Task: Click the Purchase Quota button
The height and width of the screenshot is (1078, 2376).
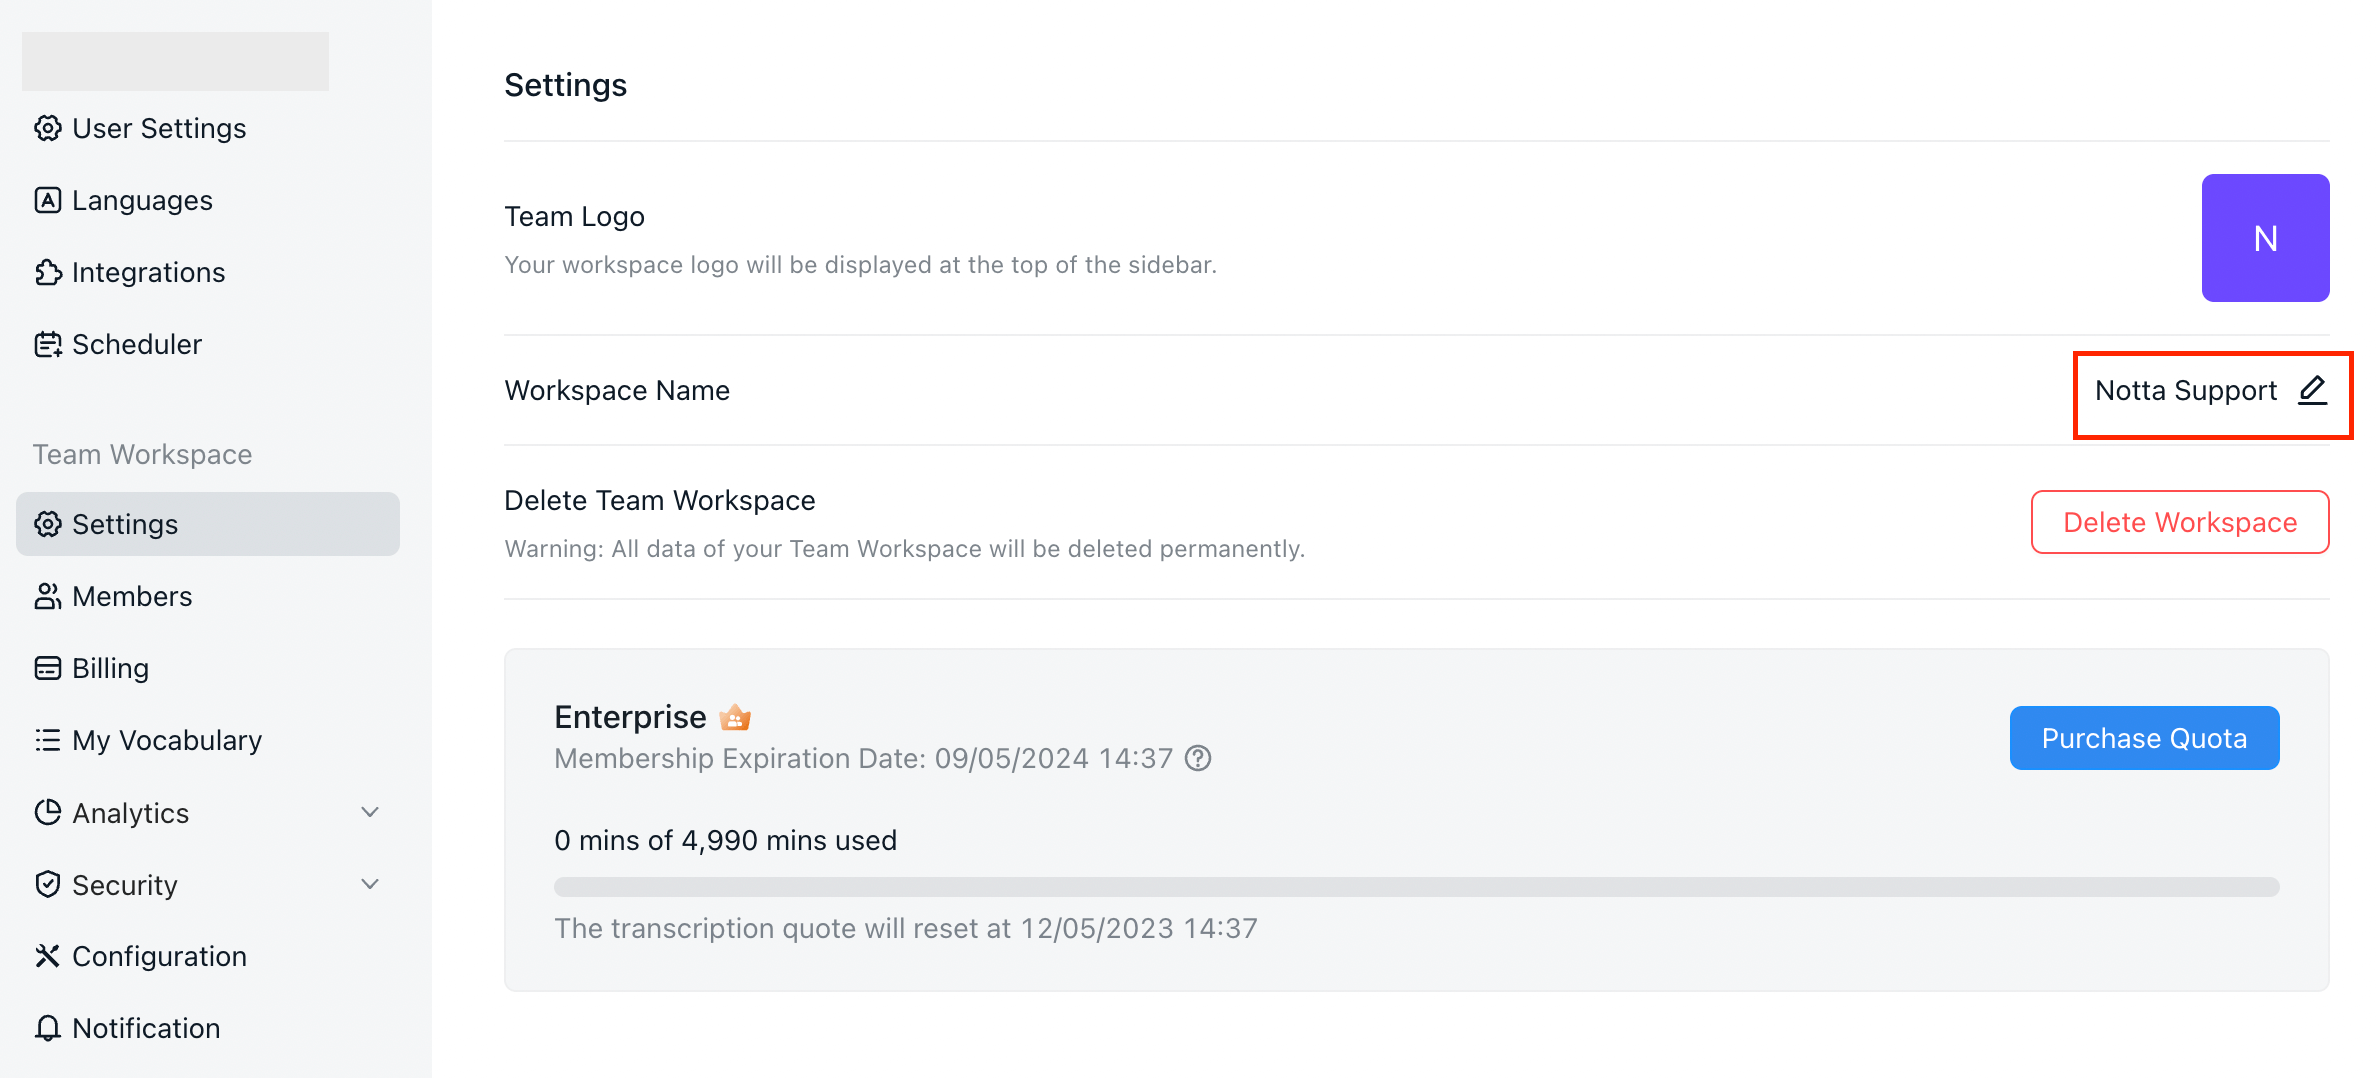Action: click(x=2144, y=738)
